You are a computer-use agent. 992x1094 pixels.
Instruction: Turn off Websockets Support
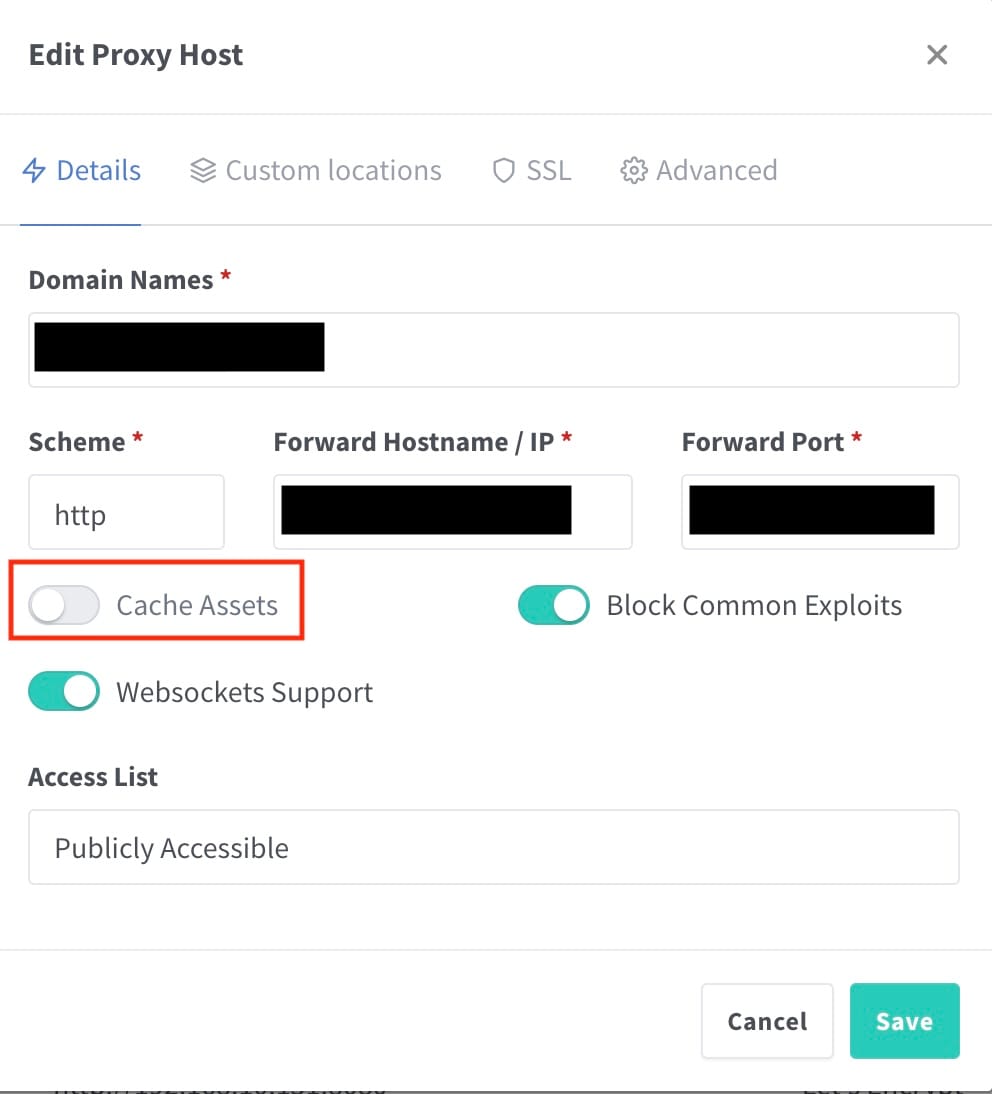click(x=63, y=691)
